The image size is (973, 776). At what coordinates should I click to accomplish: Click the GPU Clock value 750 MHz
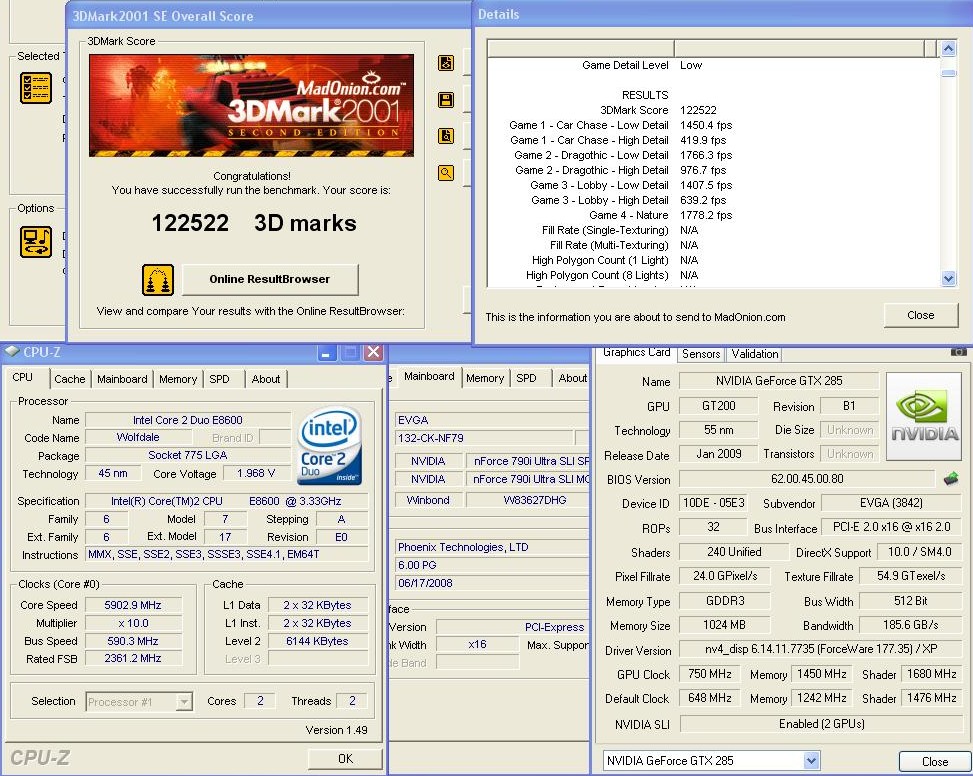point(710,674)
